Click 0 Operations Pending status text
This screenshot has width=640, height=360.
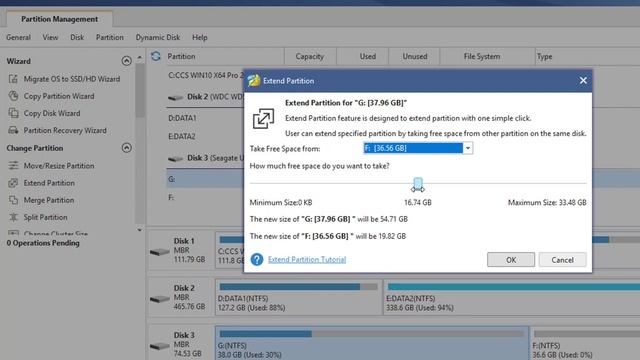(x=43, y=243)
